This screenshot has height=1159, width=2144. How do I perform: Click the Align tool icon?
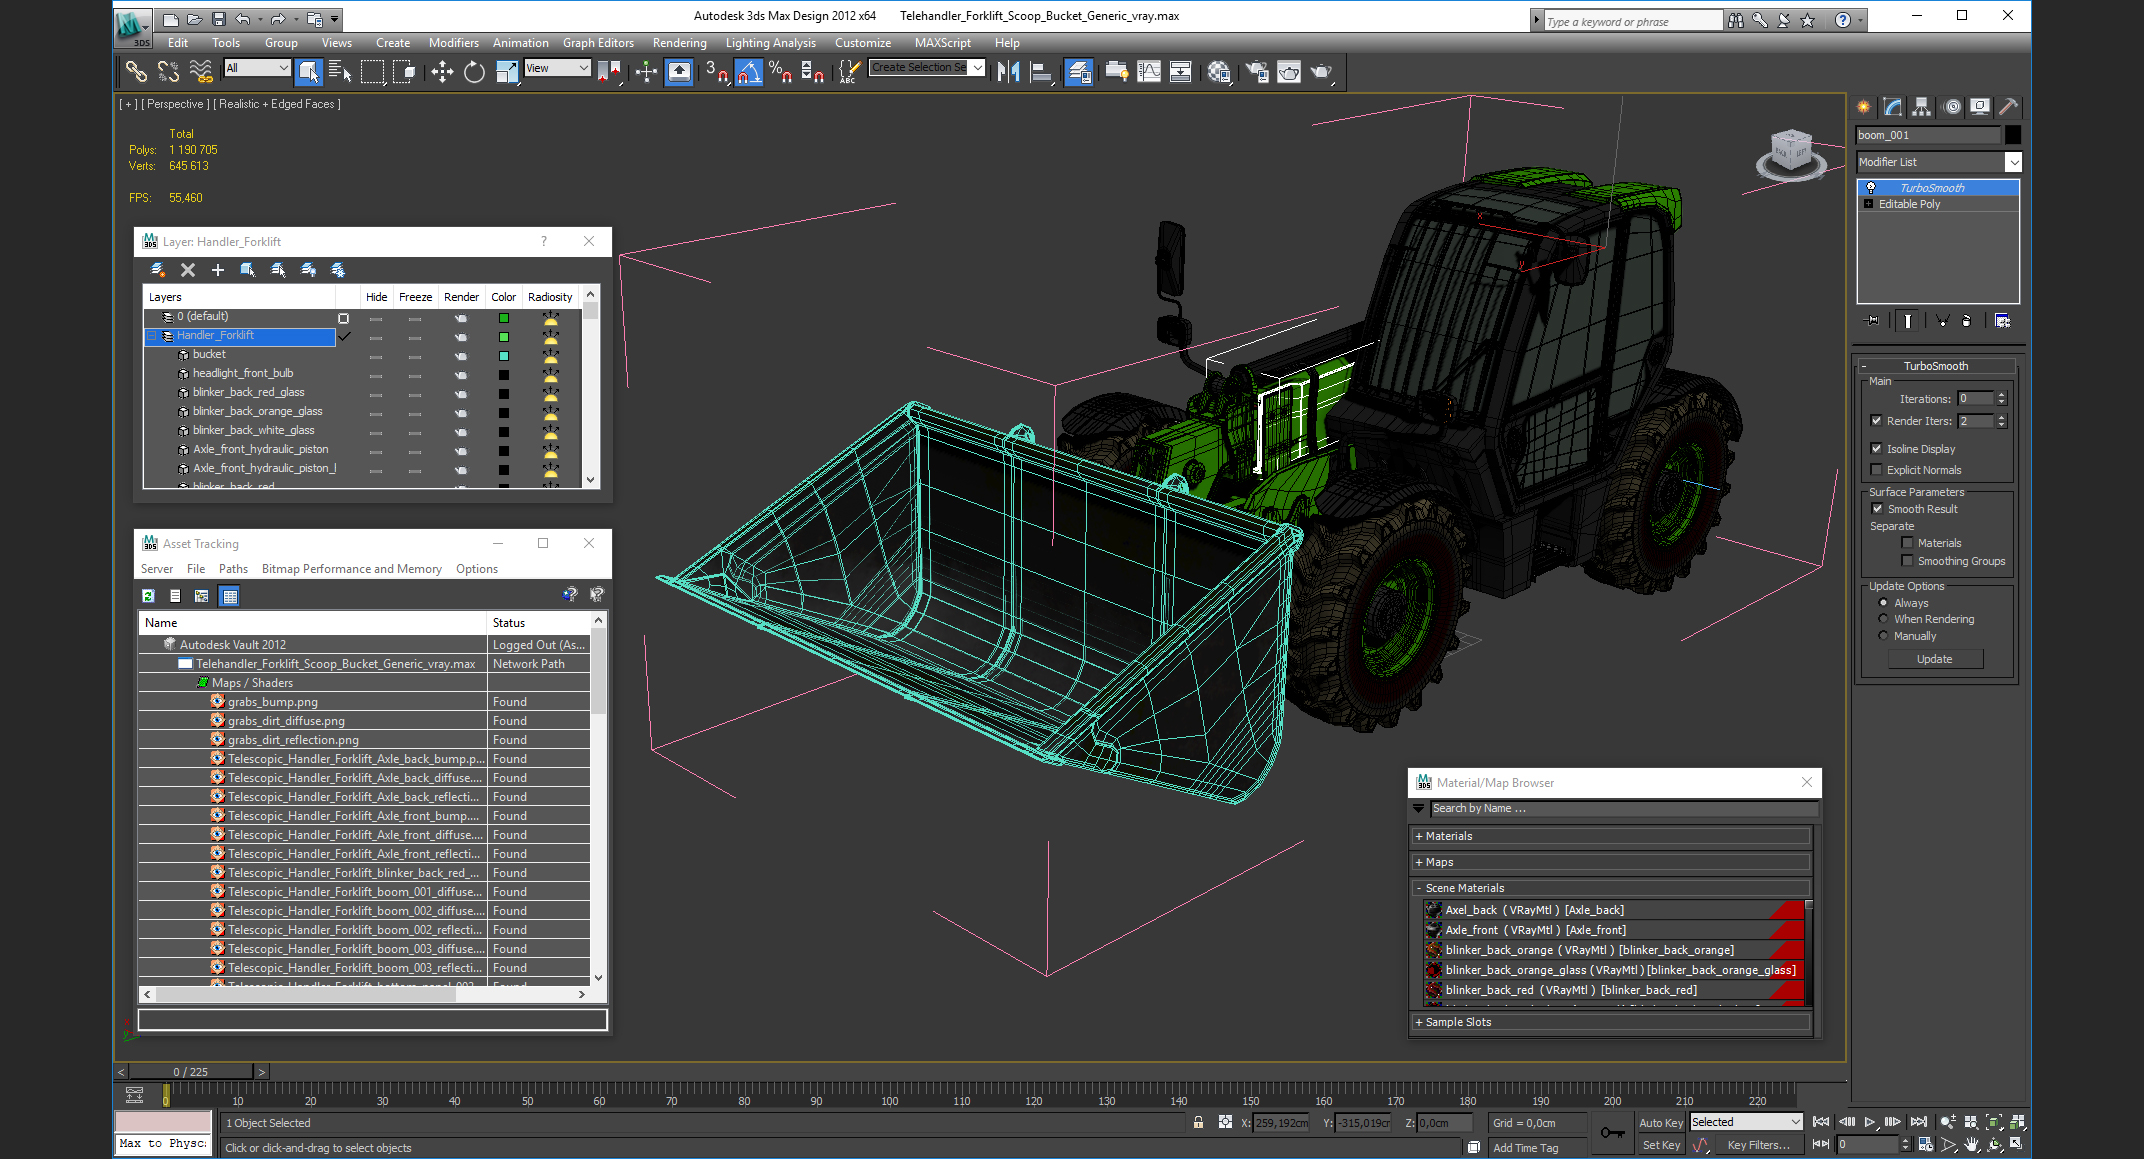tap(1041, 71)
